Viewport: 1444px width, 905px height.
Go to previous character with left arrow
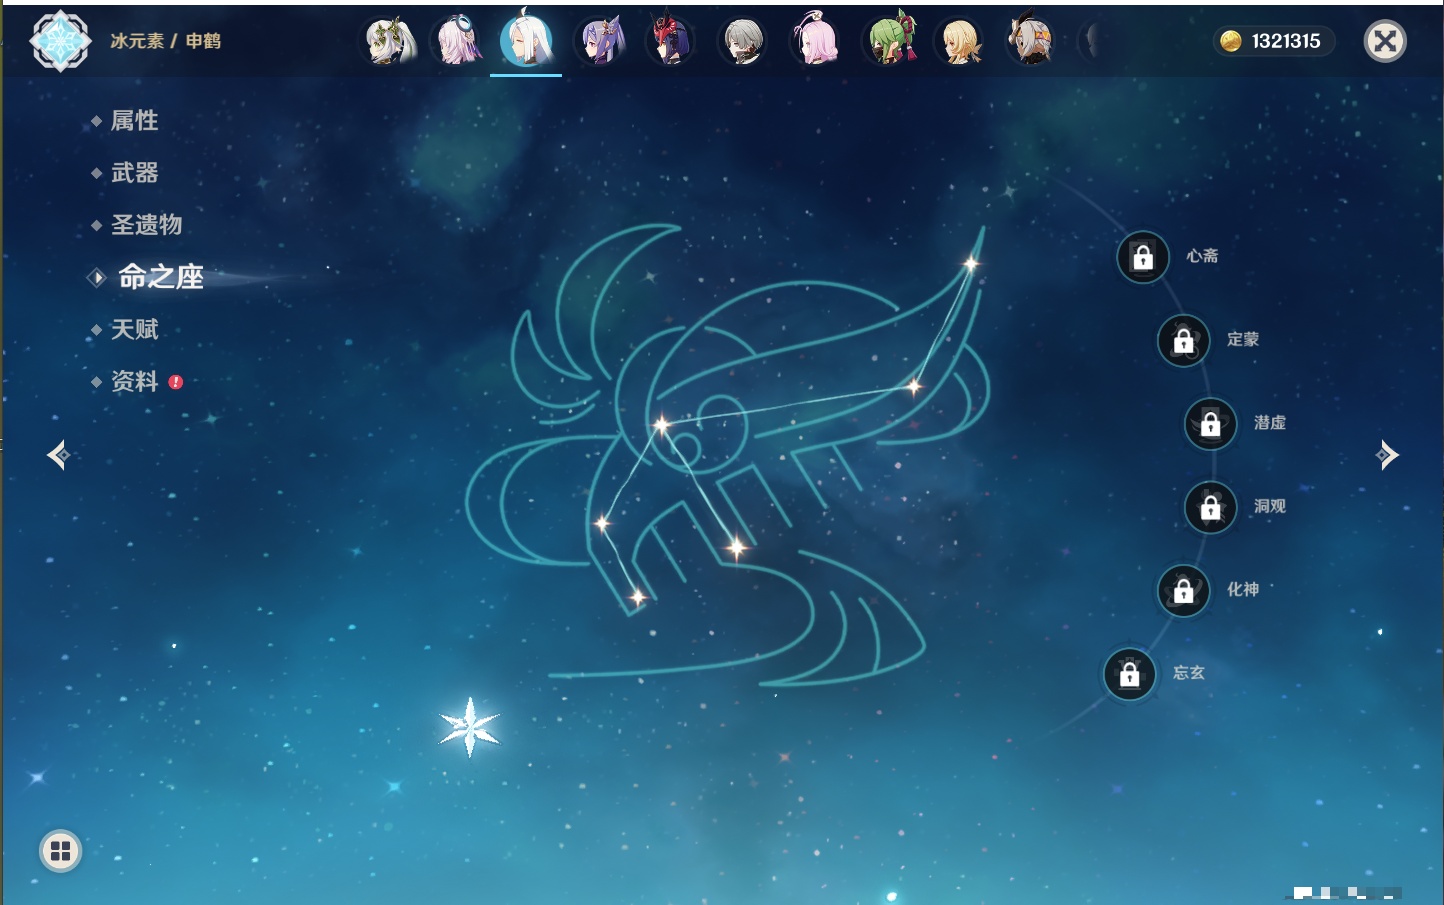click(58, 455)
